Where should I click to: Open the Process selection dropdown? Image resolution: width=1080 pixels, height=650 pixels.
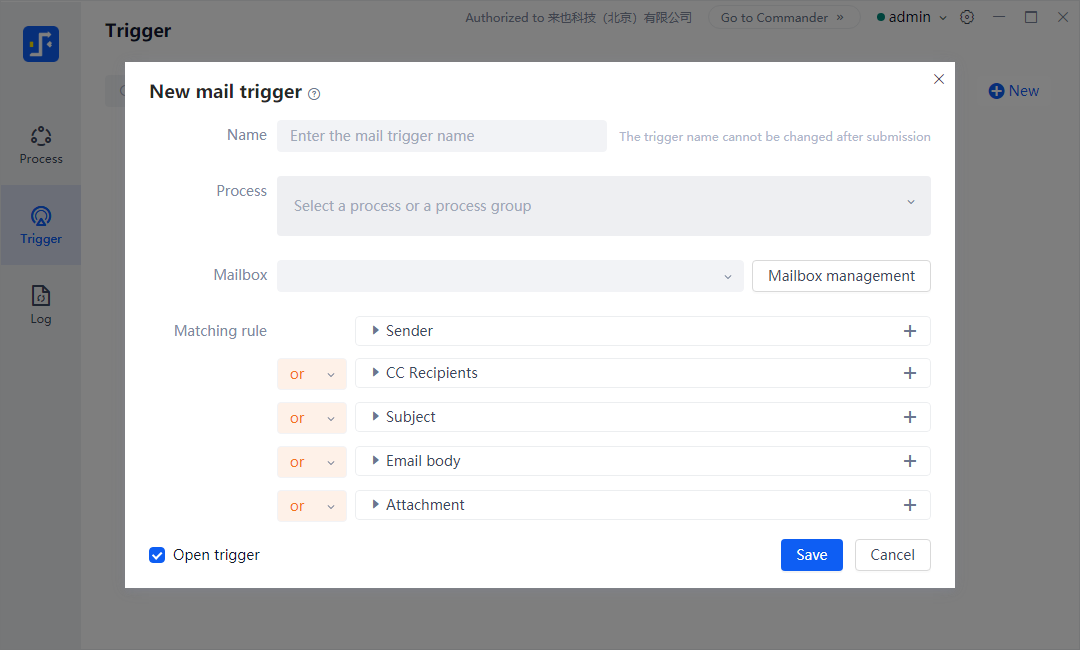[603, 206]
